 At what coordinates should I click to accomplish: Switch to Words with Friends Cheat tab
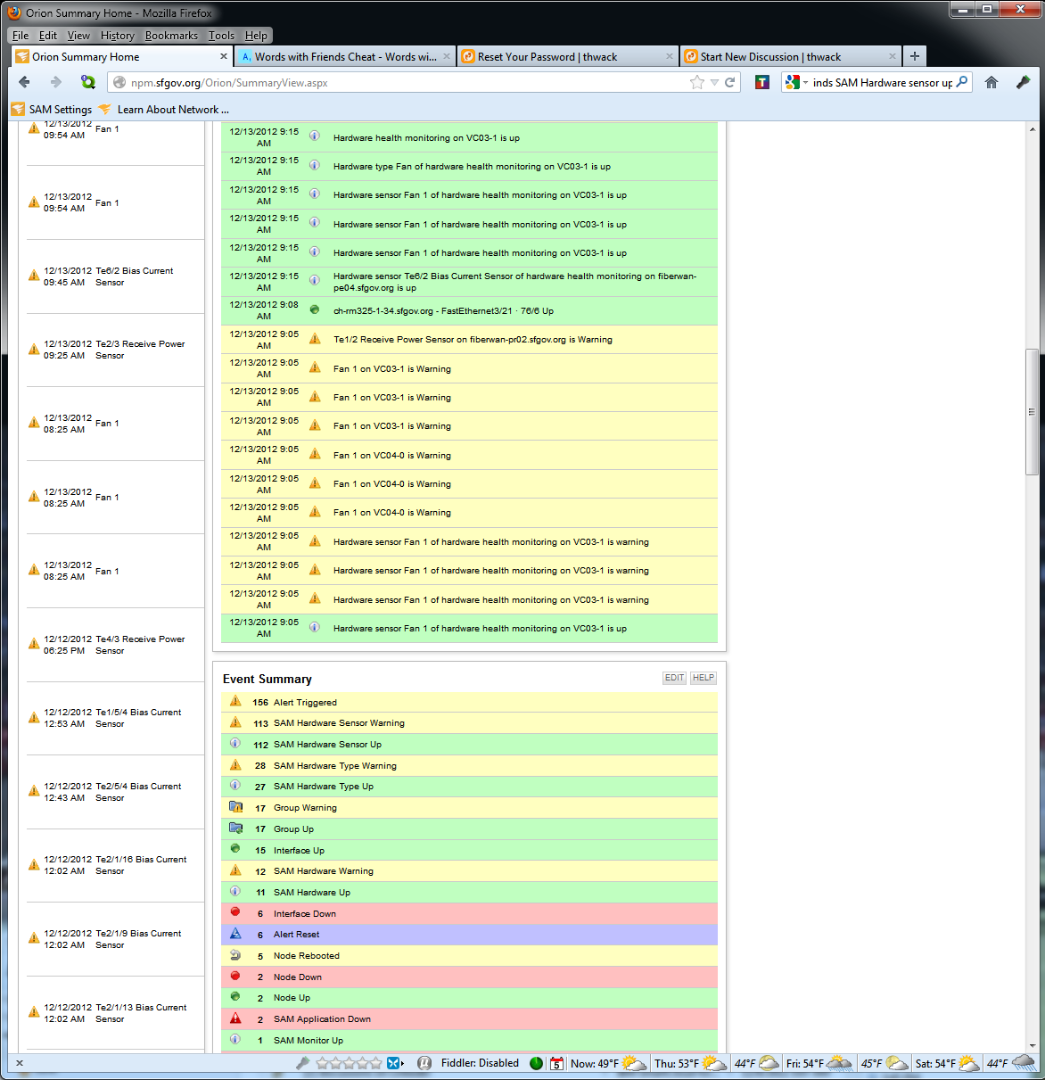coord(344,56)
